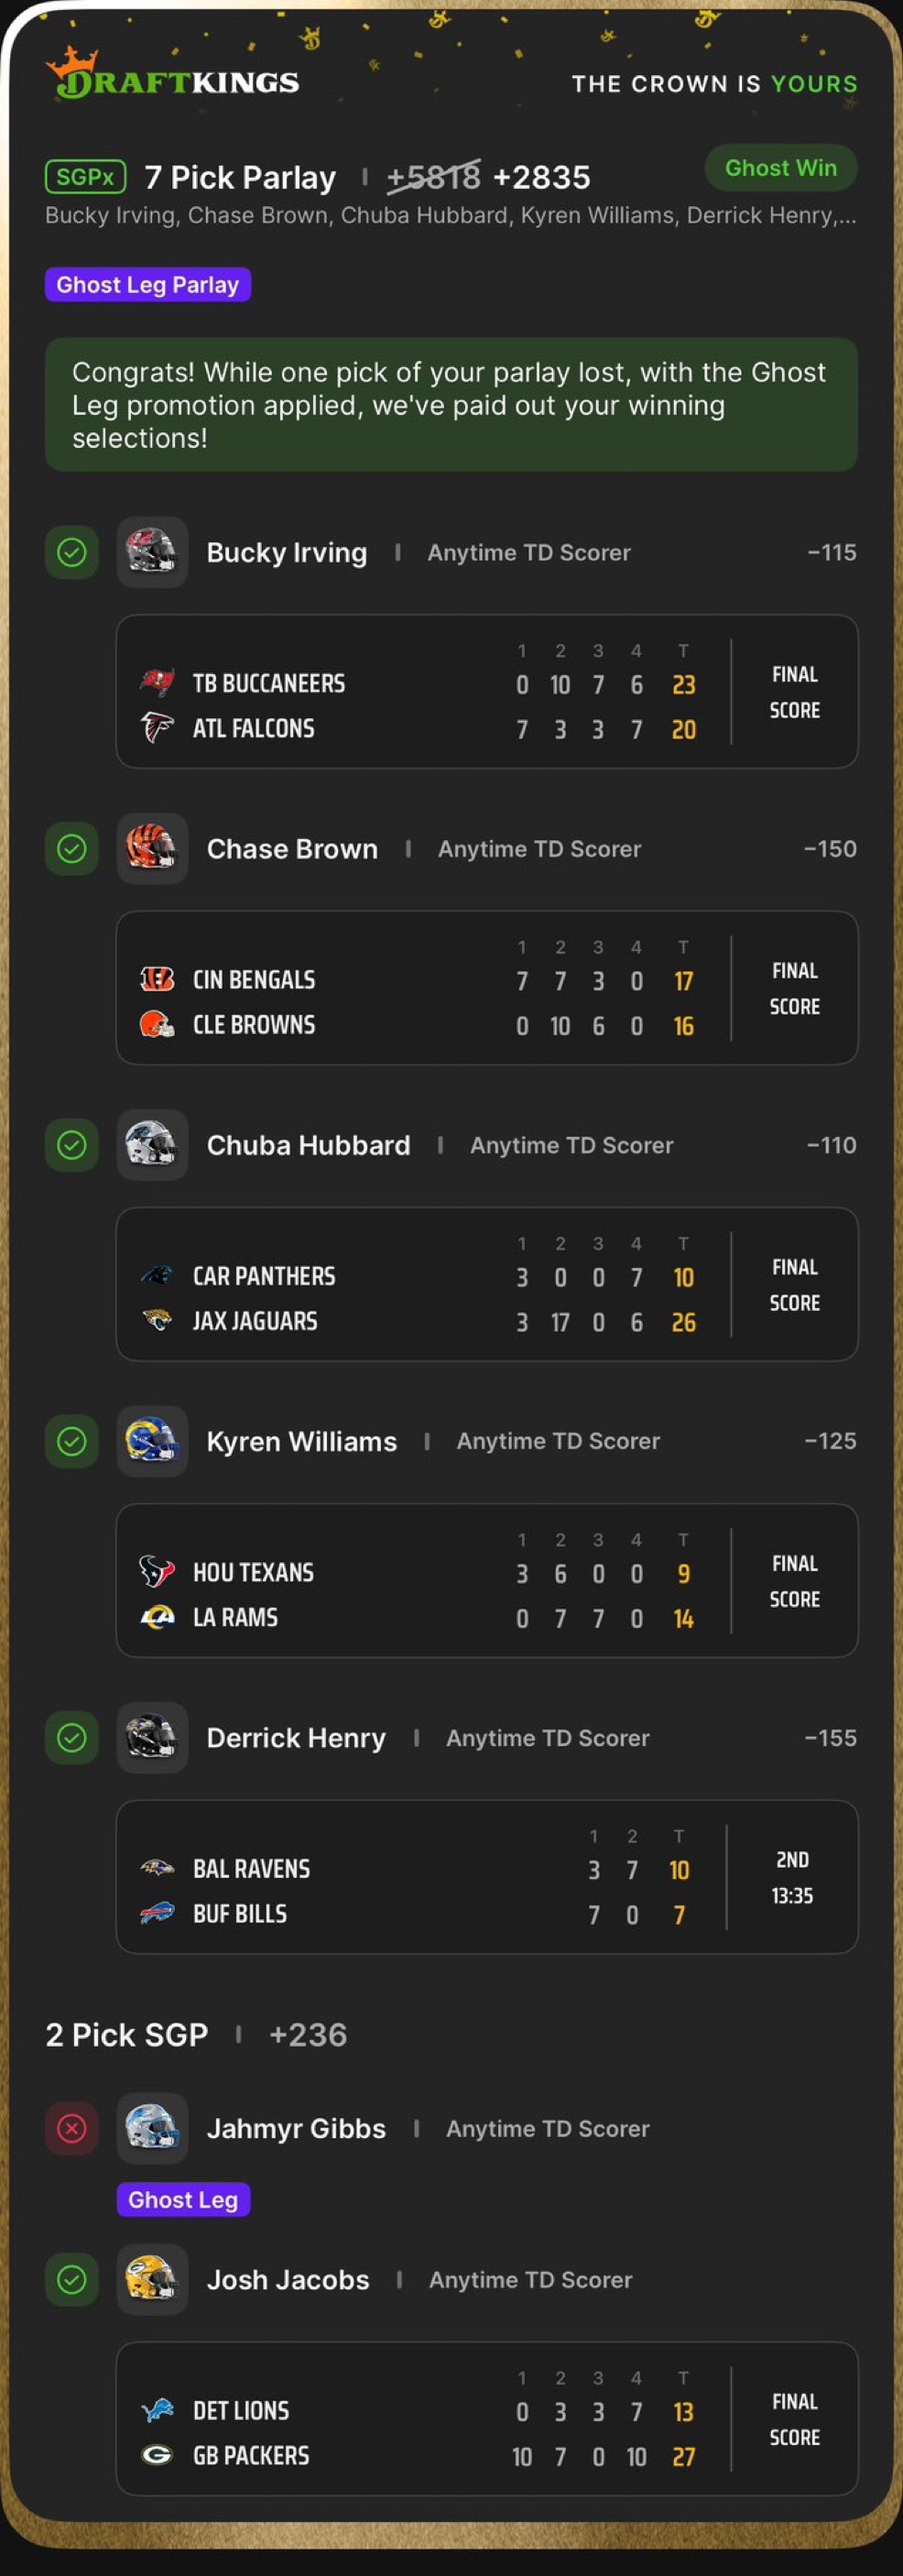Viewport: 903px width, 2576px height.
Task: Open the Buccaneers vs Falcons score card
Action: click(x=487, y=692)
